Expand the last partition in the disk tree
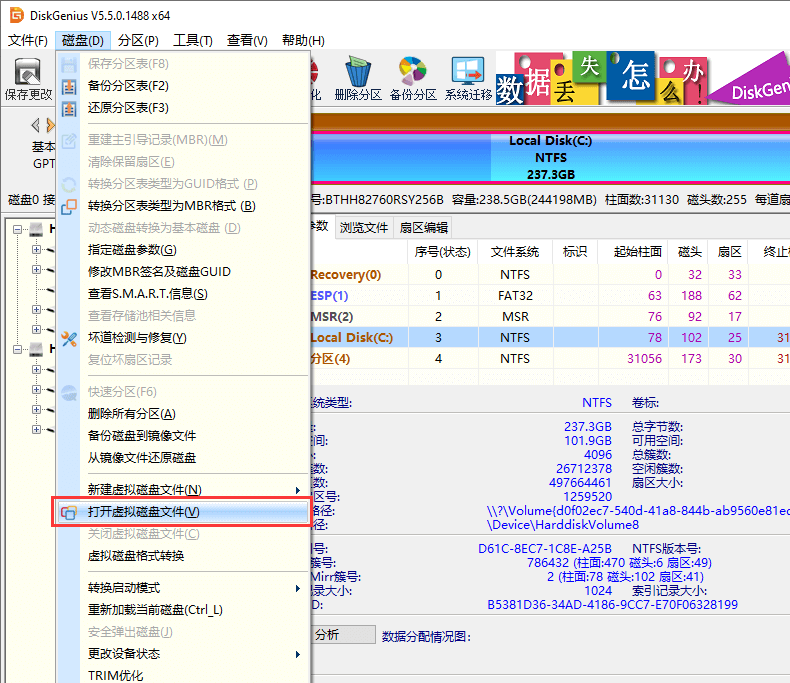790x683 pixels. click(x=36, y=430)
